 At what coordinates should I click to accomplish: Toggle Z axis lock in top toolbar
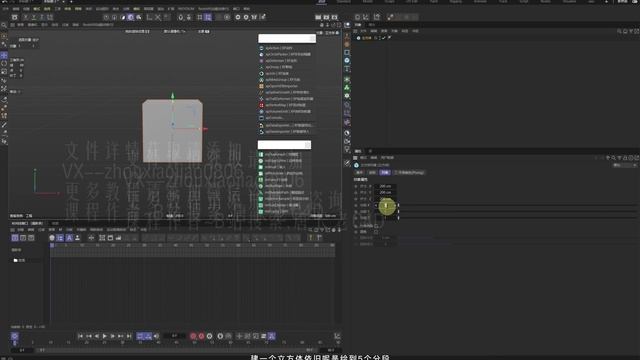pos(42,17)
